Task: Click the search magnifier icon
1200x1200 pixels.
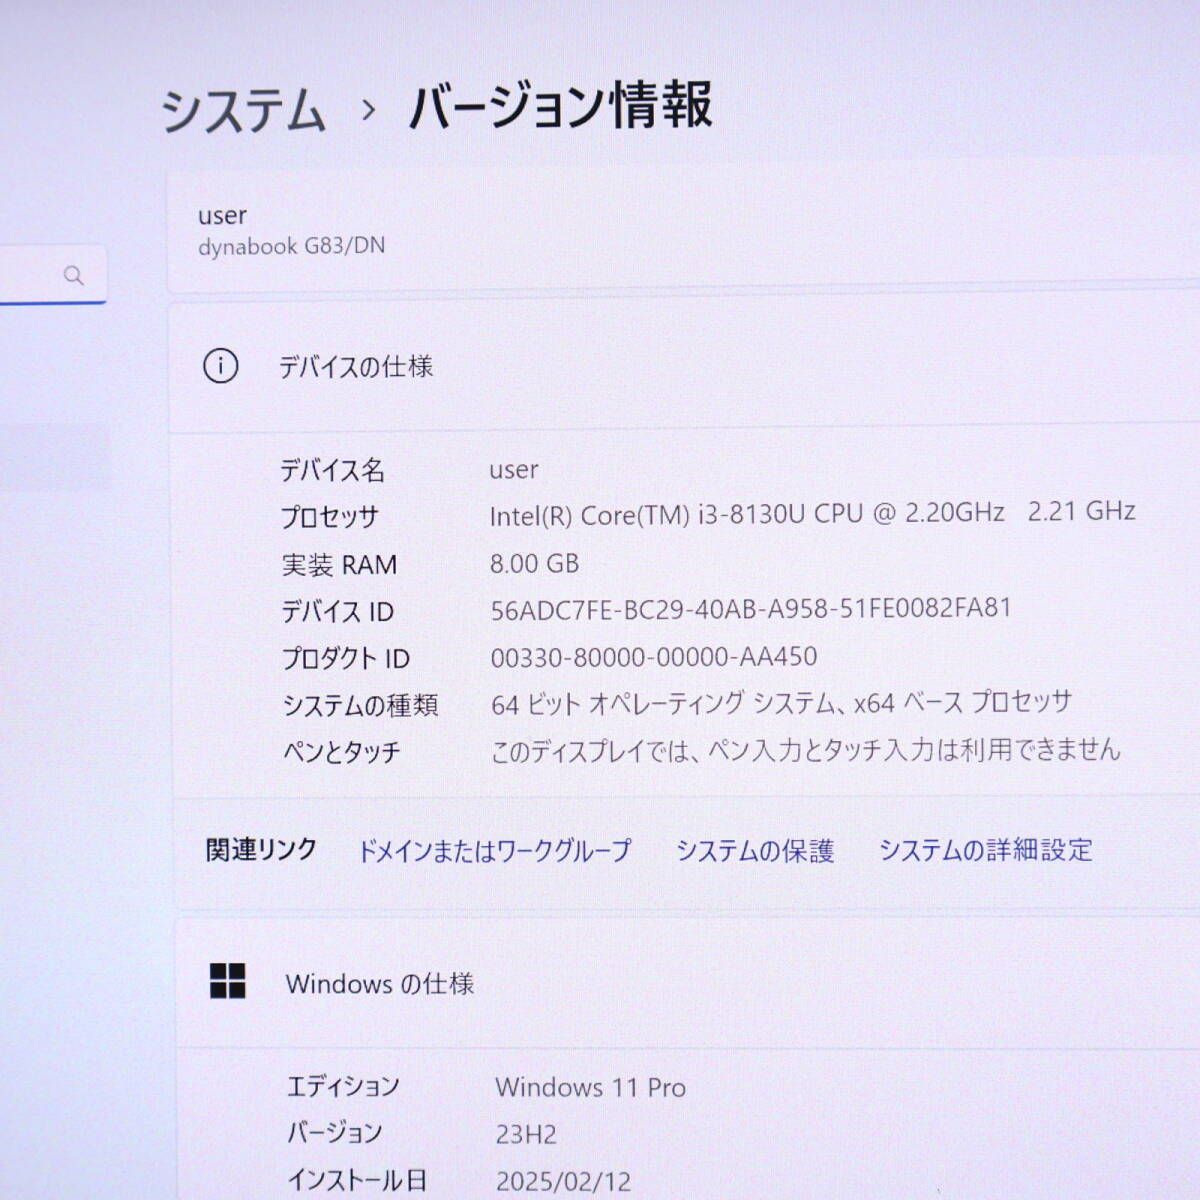Action: point(73,275)
